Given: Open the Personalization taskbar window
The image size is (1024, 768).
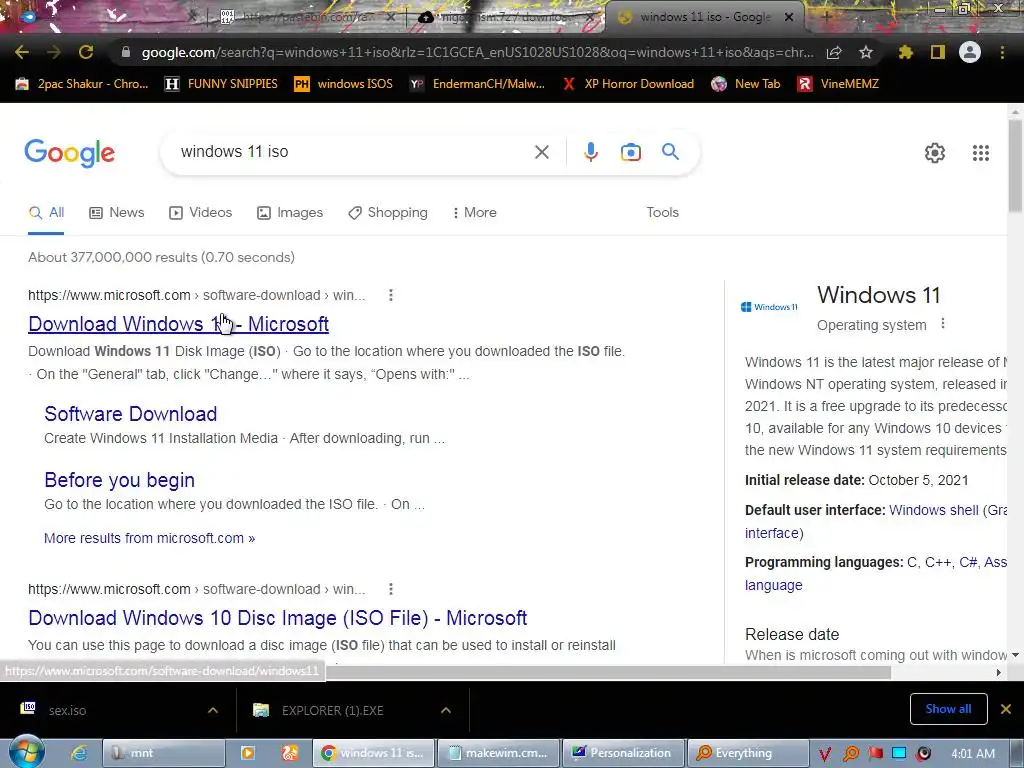Looking at the screenshot, I should [x=623, y=753].
